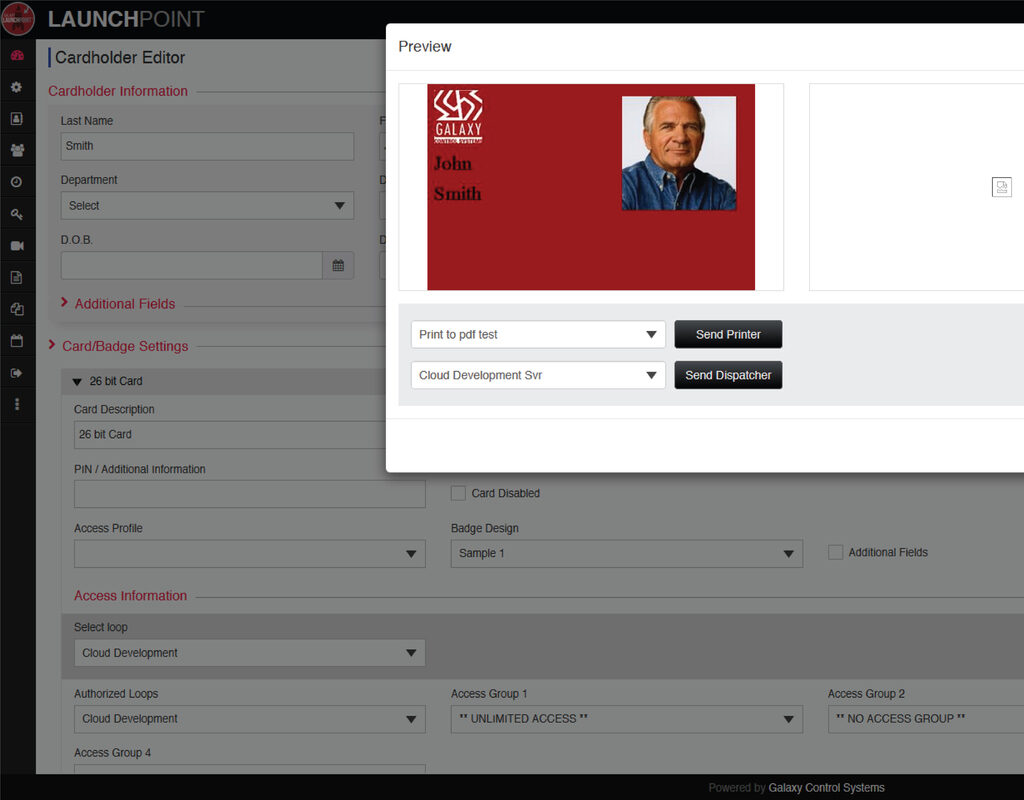This screenshot has width=1024, height=800.
Task: Click the Last Name input field
Action: tap(207, 146)
